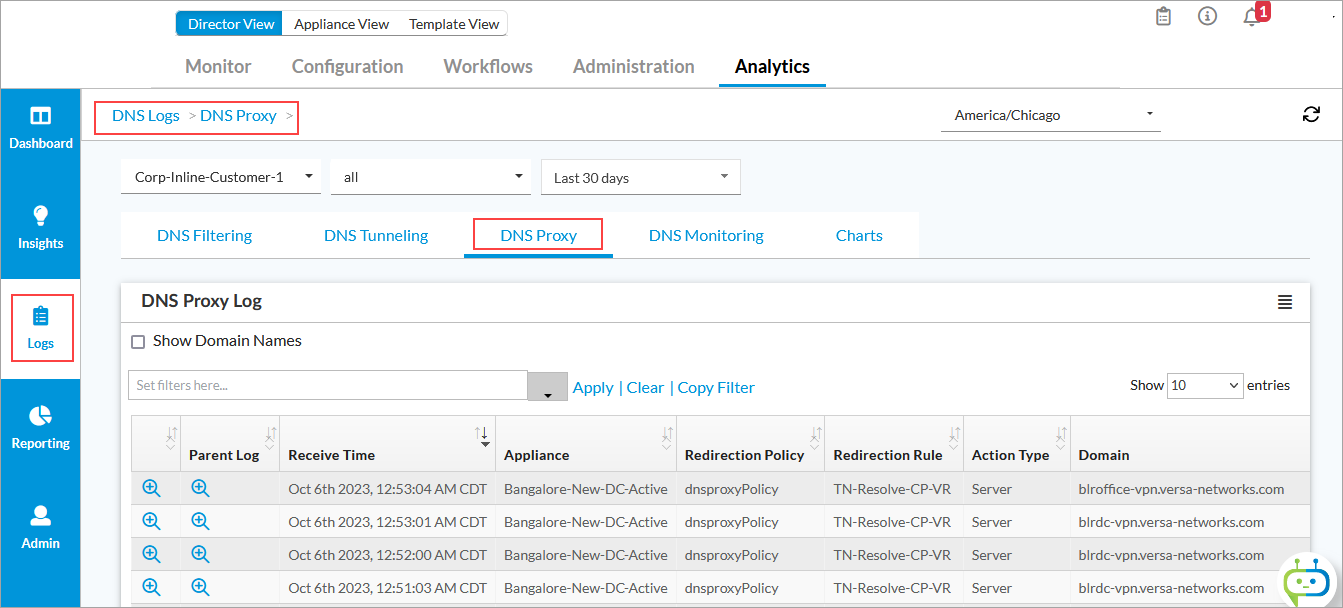
Task: Expand the Corp-Inline-Customer-1 tenant dropdown
Action: (221, 177)
